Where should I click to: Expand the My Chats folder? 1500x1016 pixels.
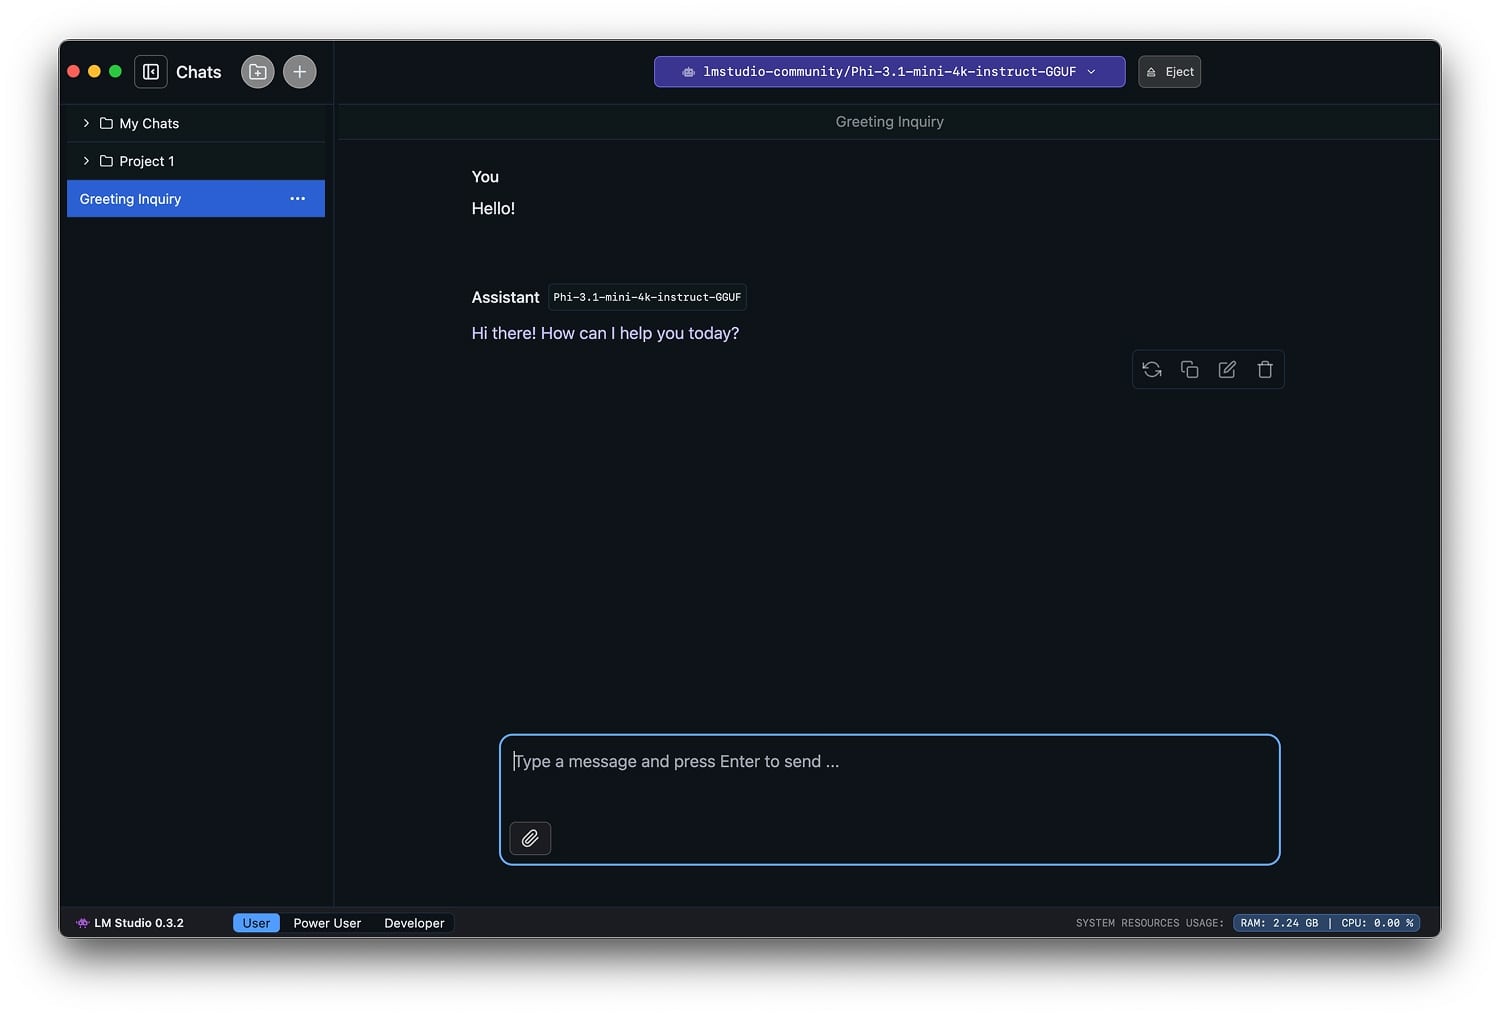(87, 123)
